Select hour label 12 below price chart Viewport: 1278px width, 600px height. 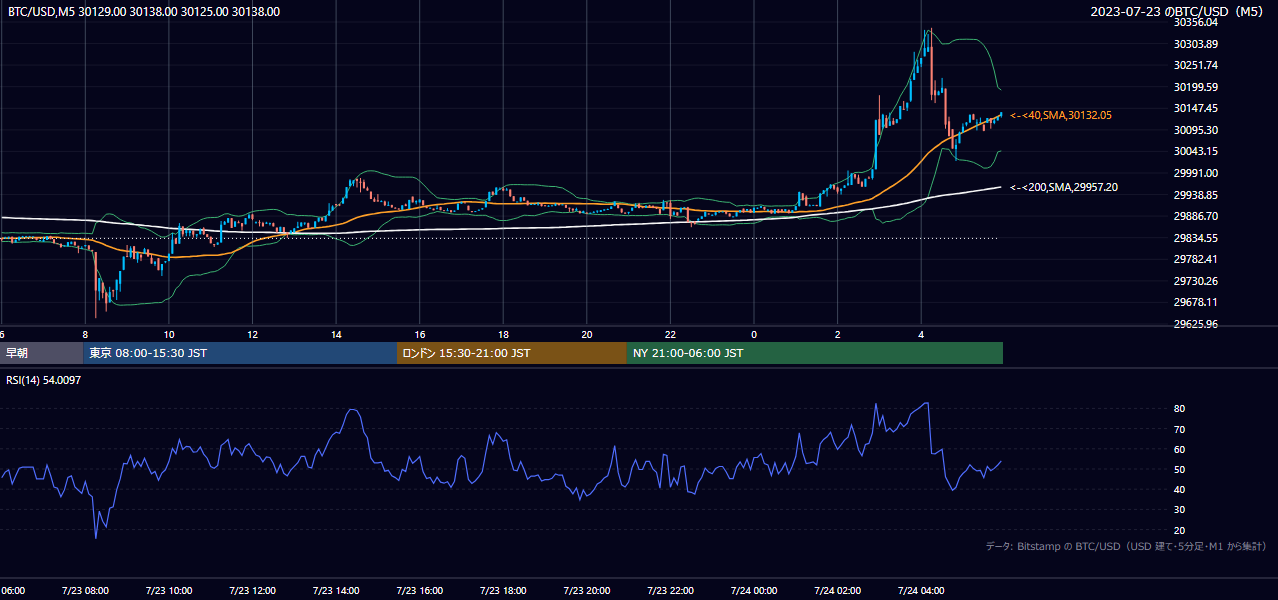coord(253,334)
